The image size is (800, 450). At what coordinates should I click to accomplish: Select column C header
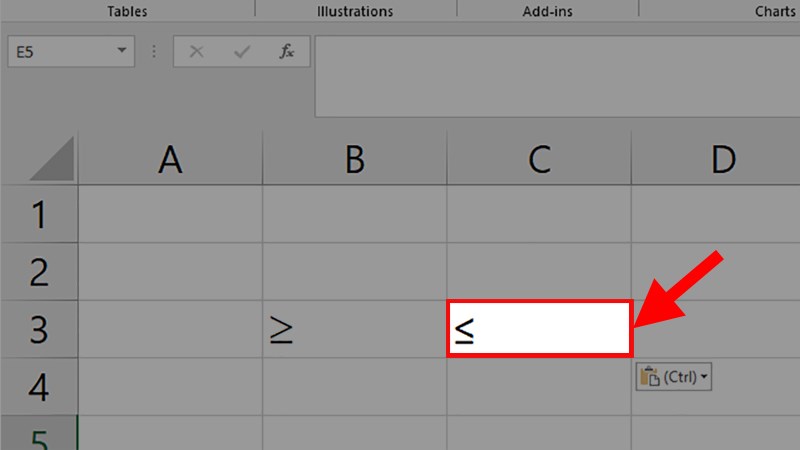(x=539, y=159)
